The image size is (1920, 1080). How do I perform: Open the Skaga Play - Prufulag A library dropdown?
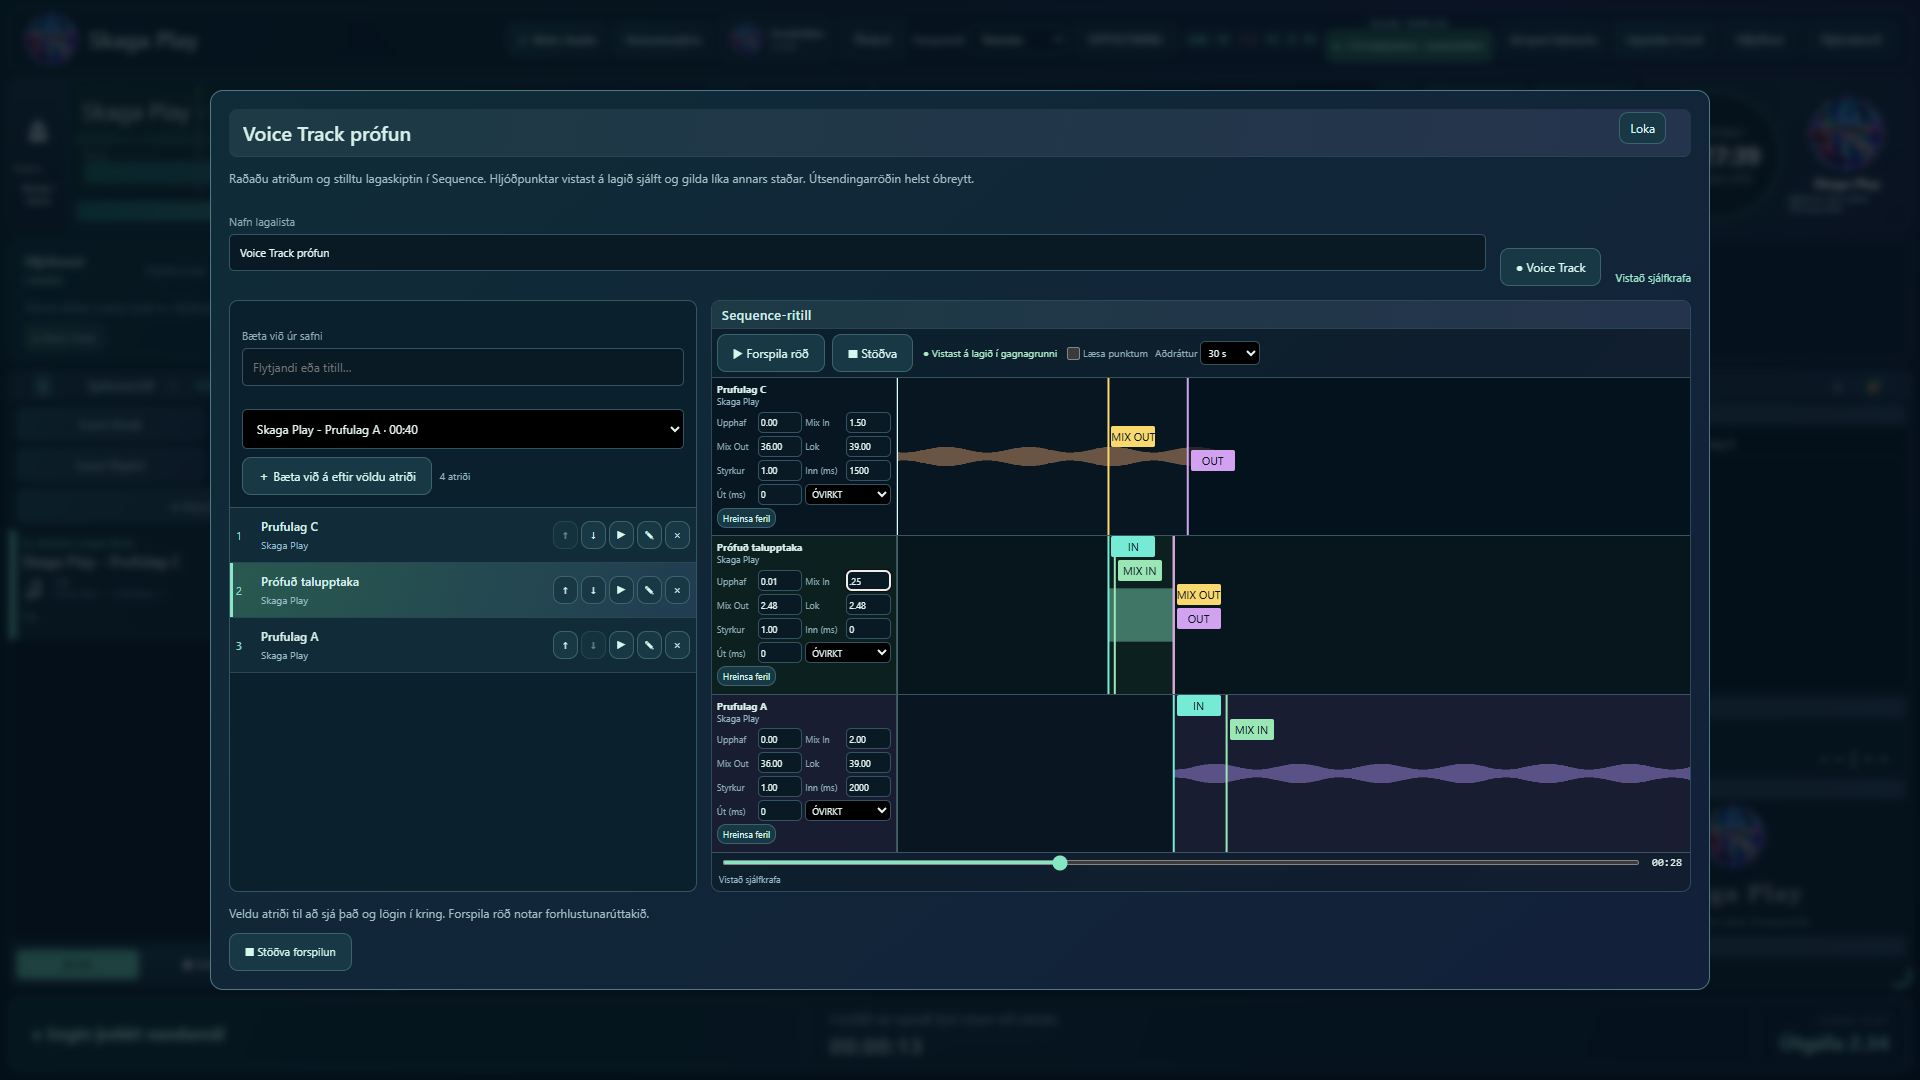(463, 429)
